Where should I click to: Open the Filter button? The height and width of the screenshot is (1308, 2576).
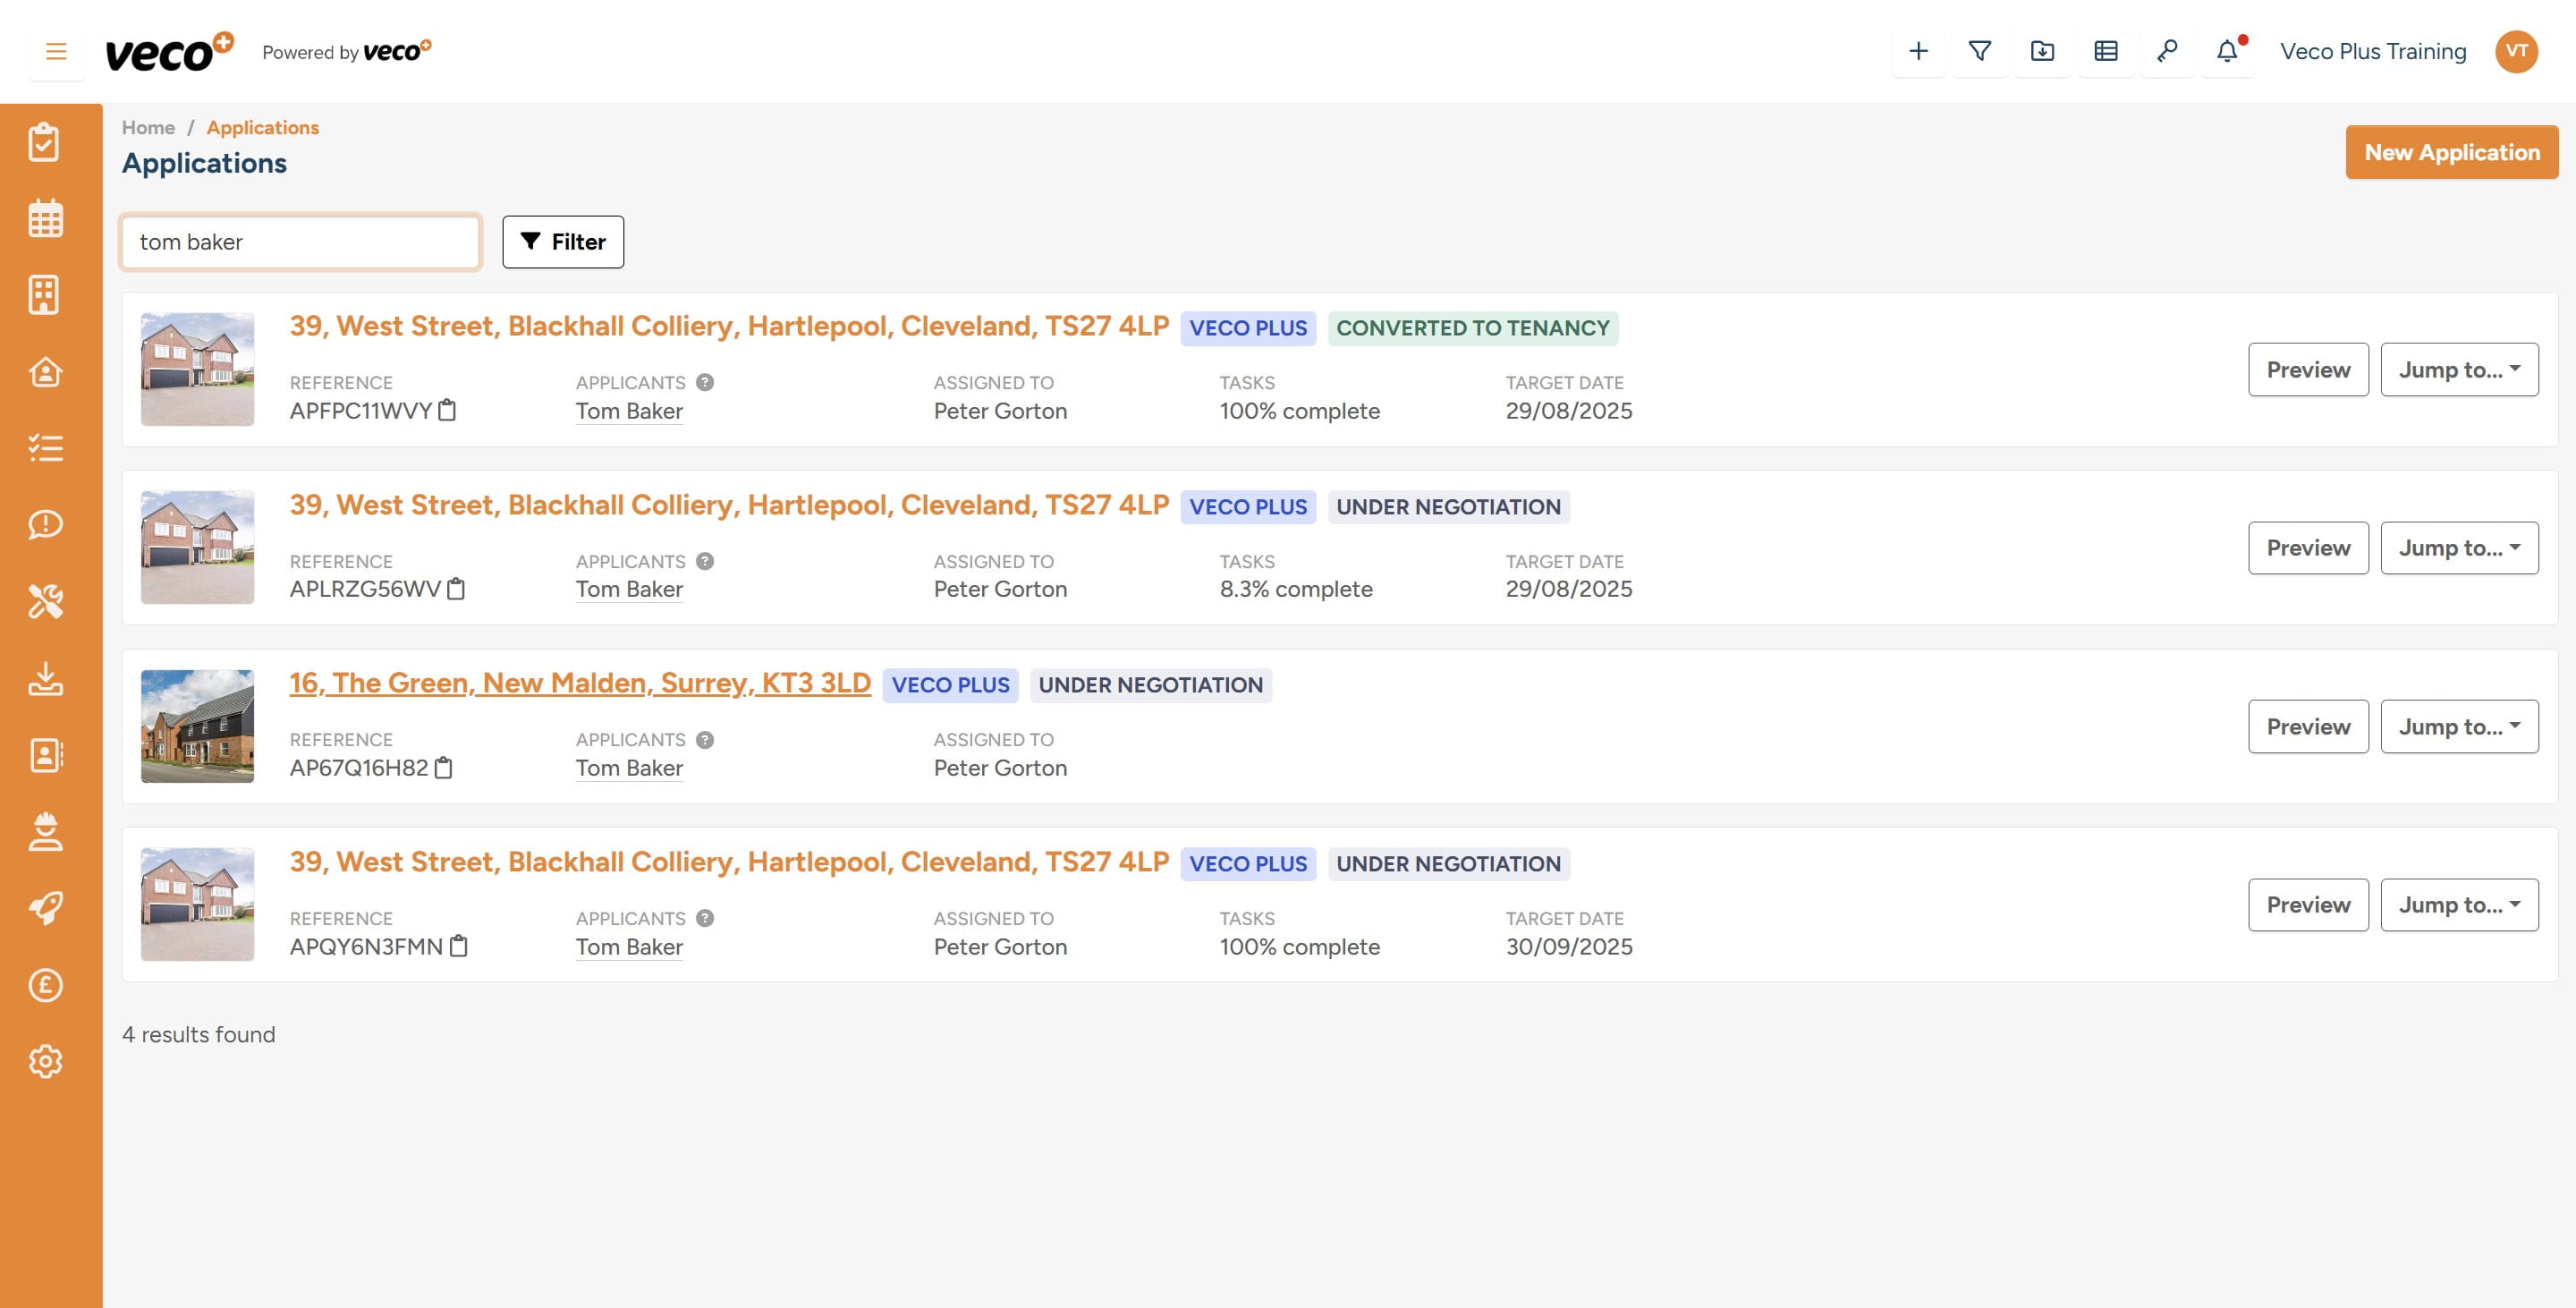coord(563,242)
